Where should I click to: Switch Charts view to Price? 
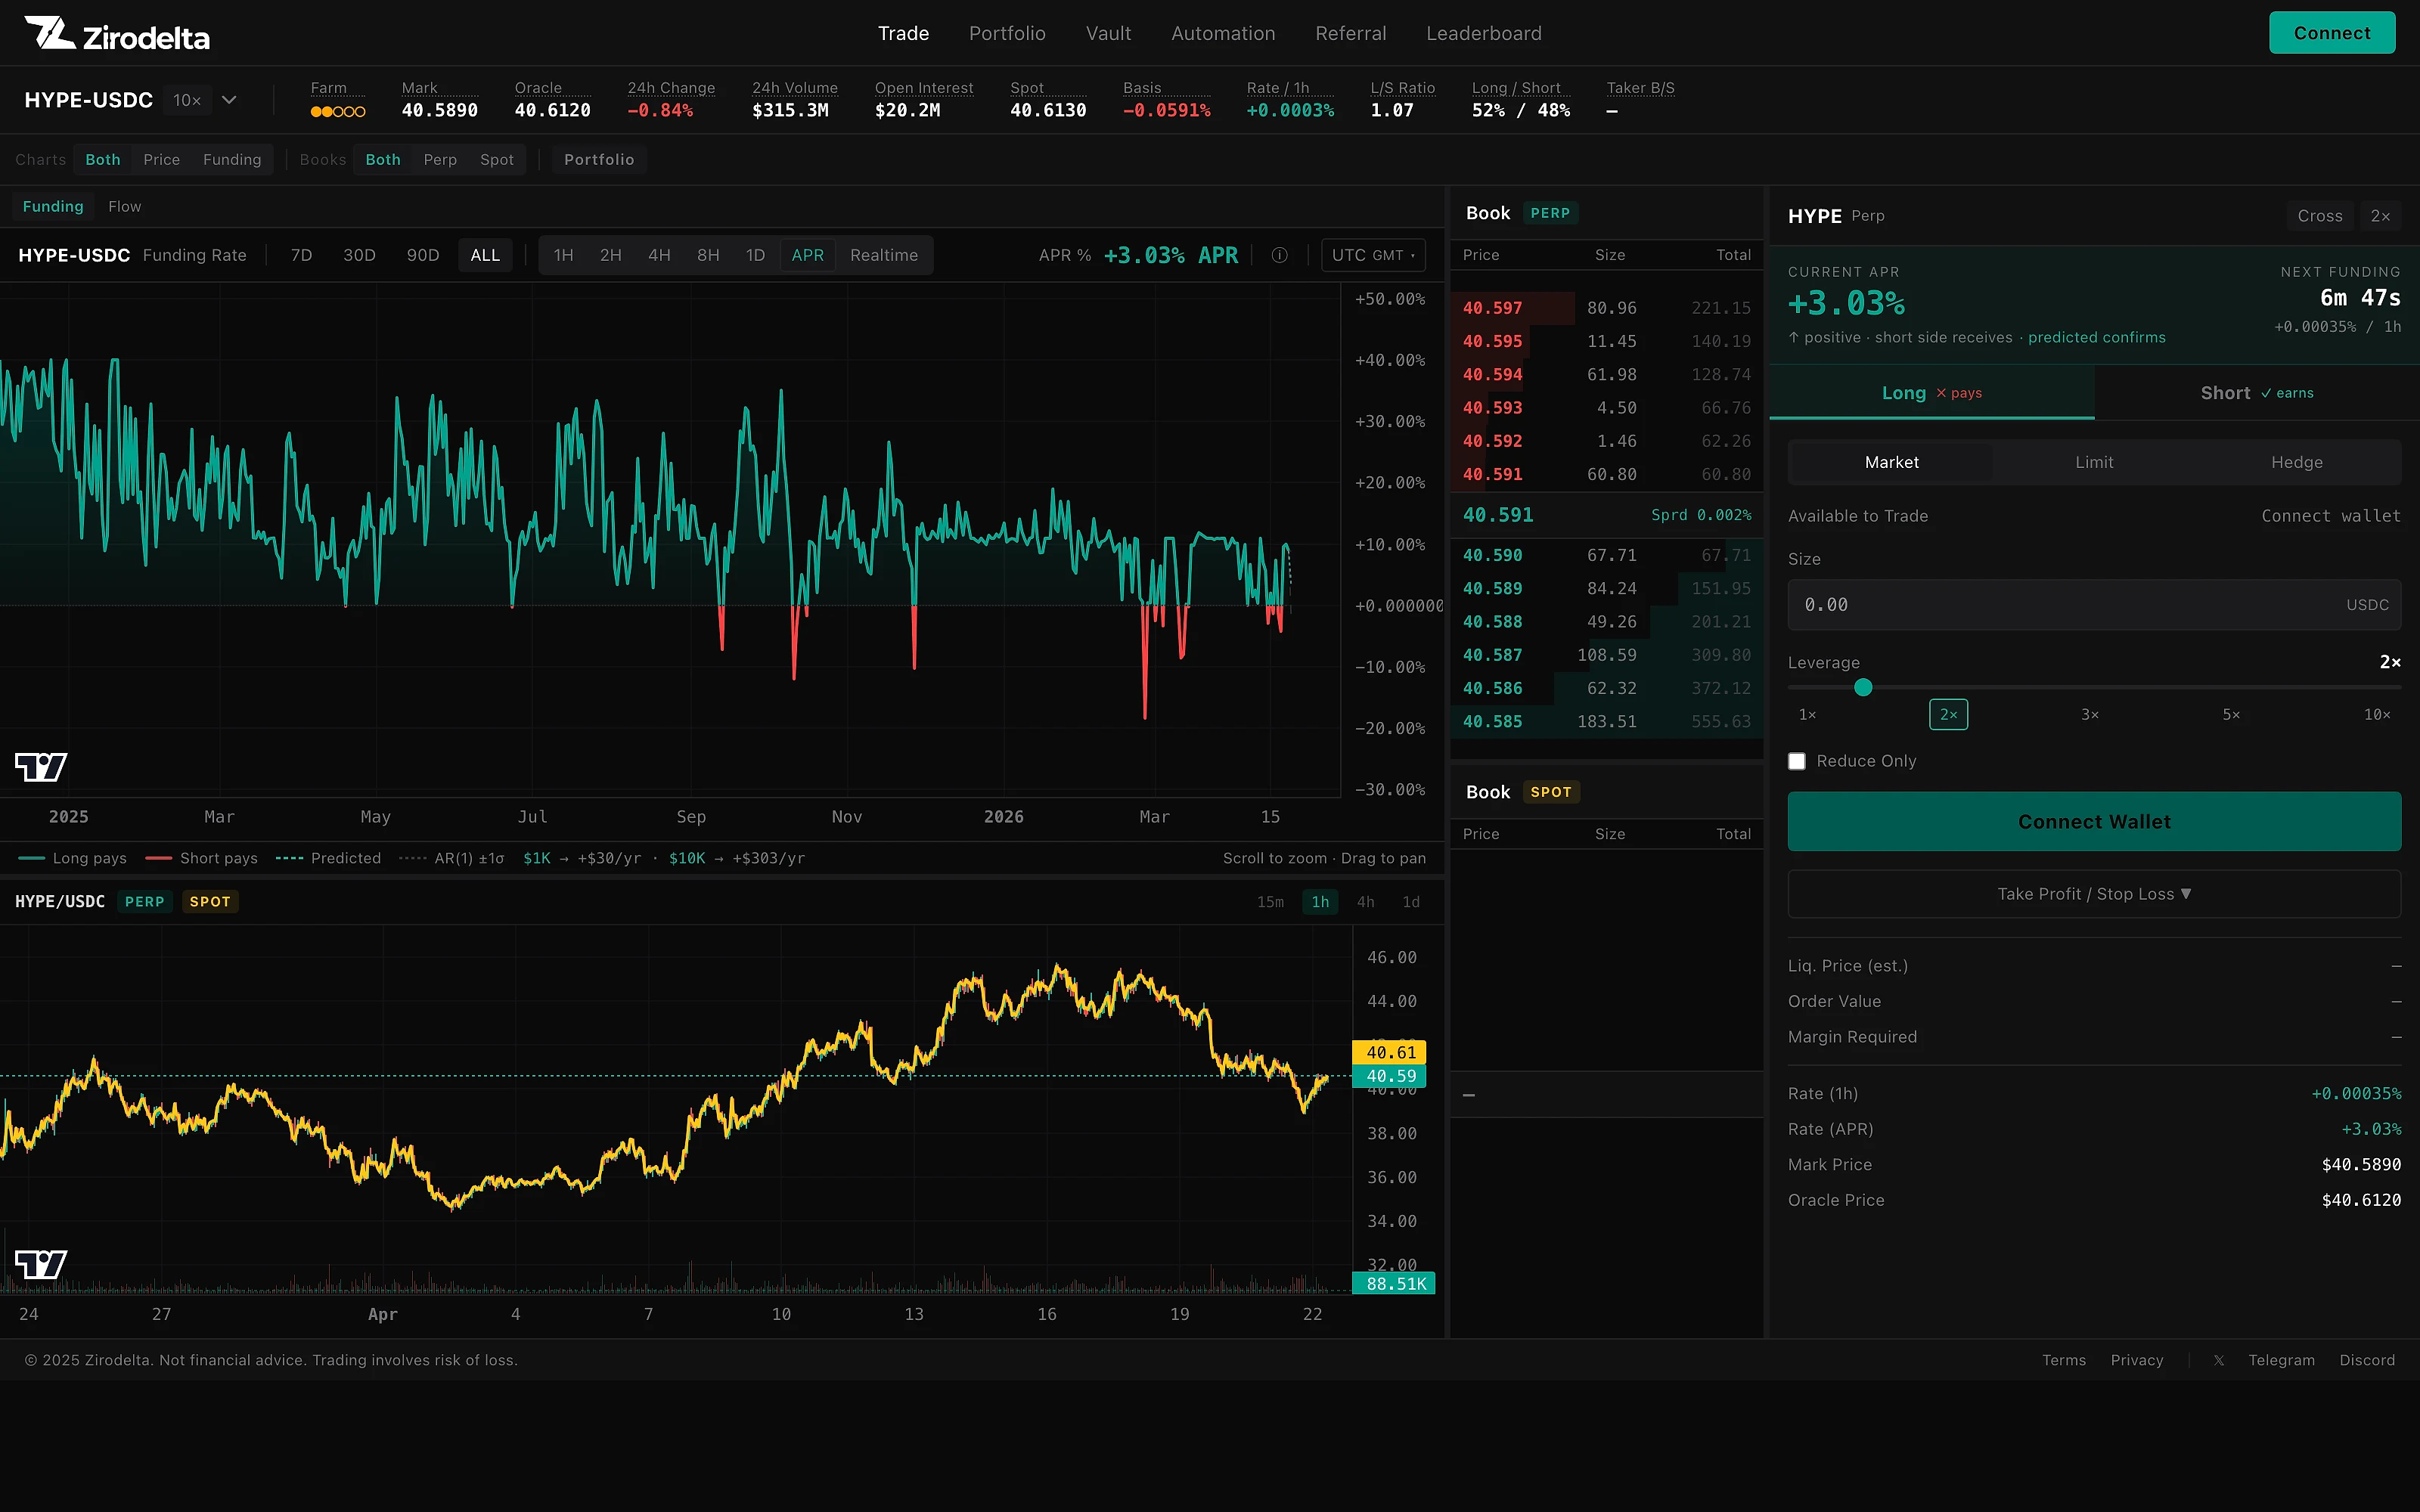pyautogui.click(x=162, y=160)
